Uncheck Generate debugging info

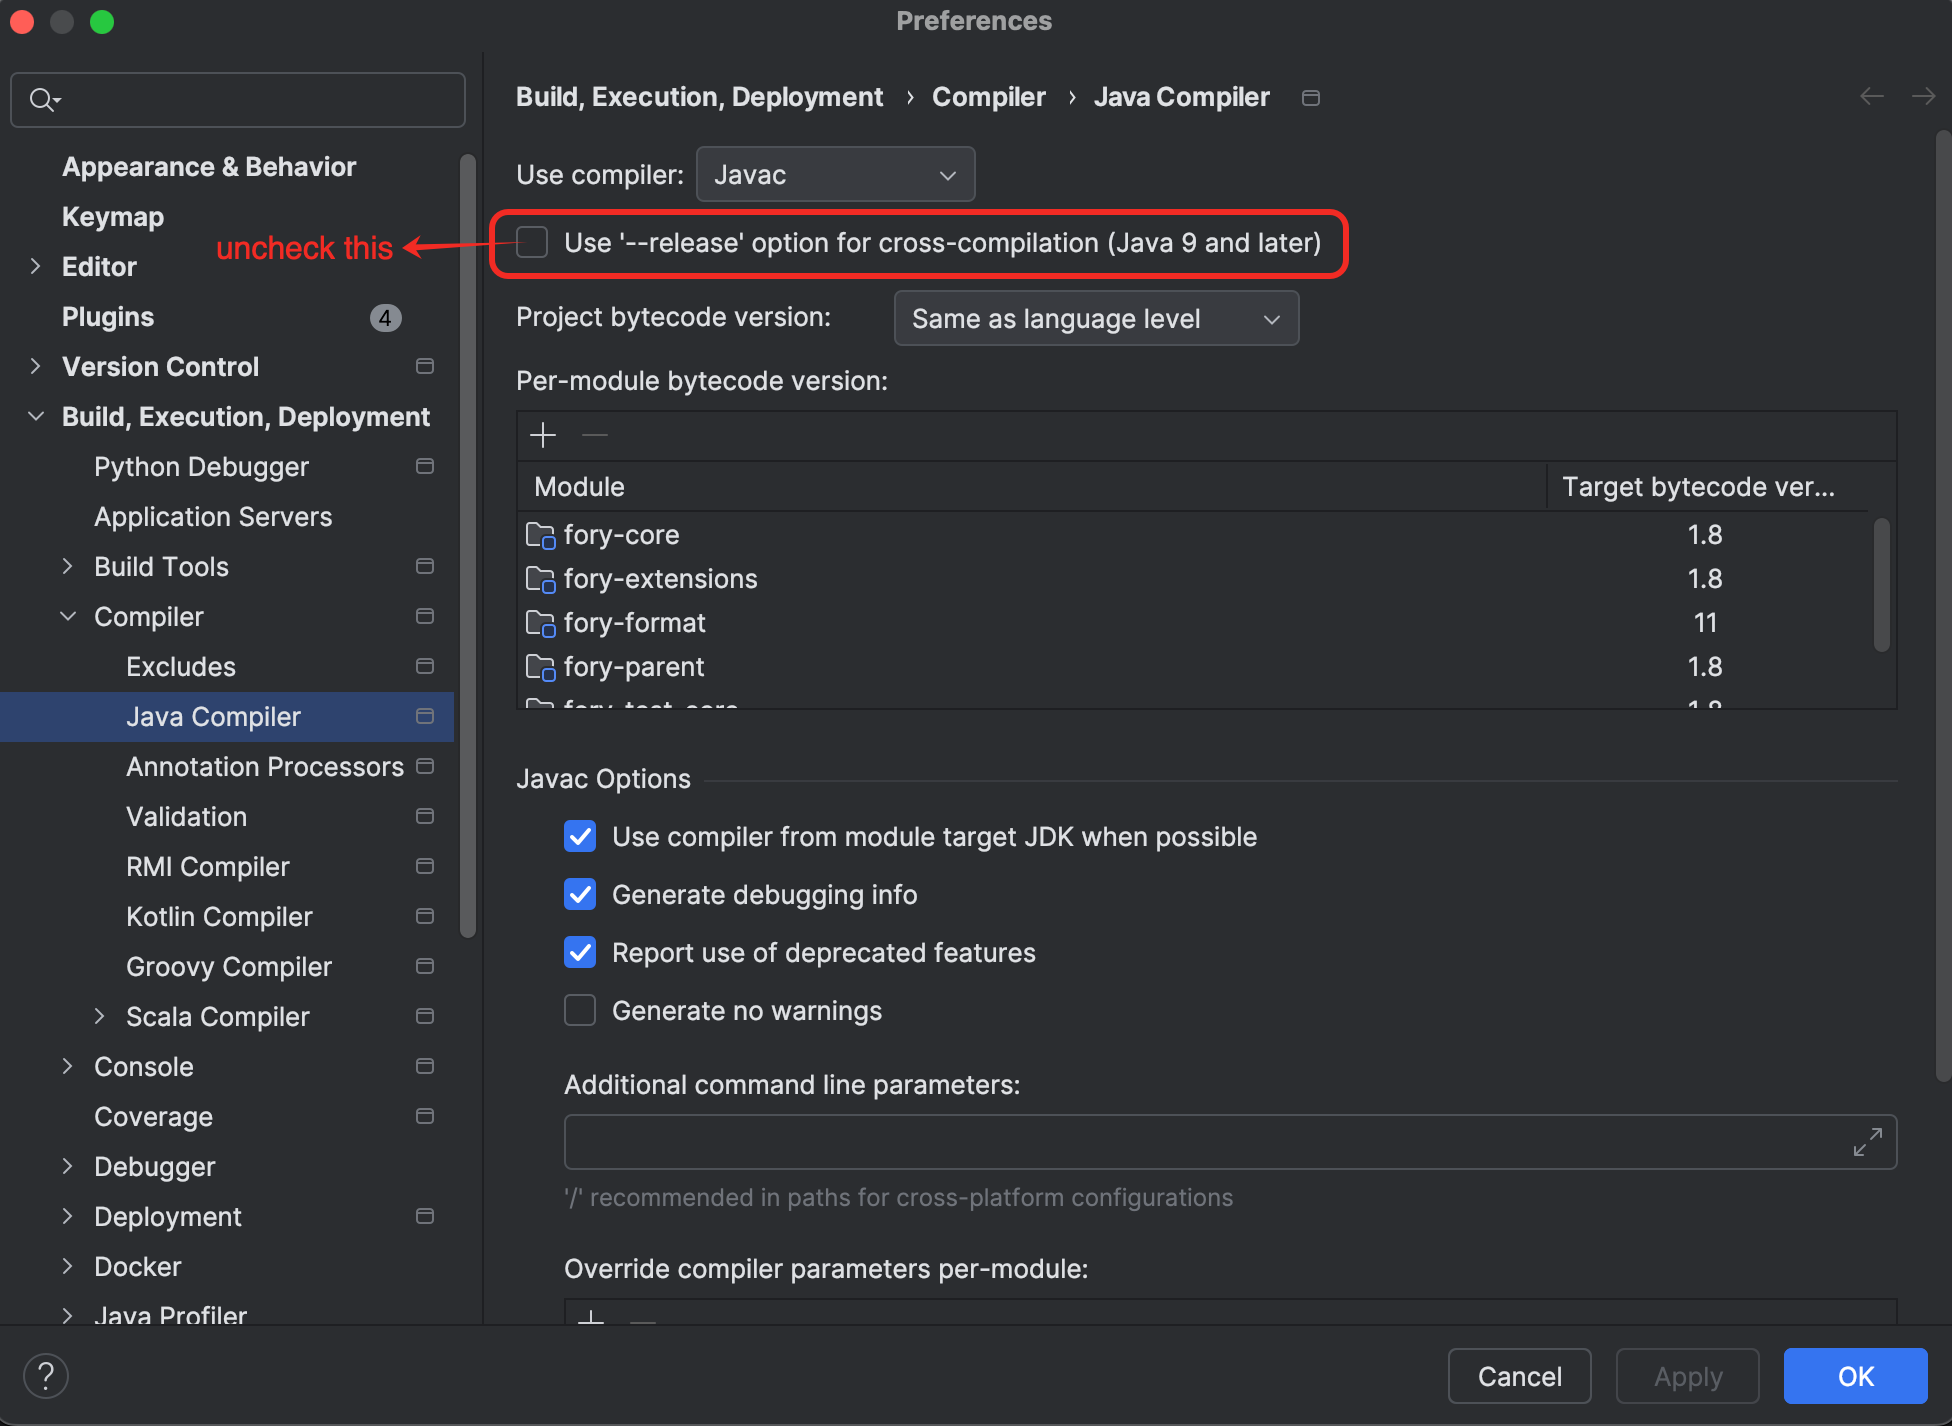click(580, 894)
